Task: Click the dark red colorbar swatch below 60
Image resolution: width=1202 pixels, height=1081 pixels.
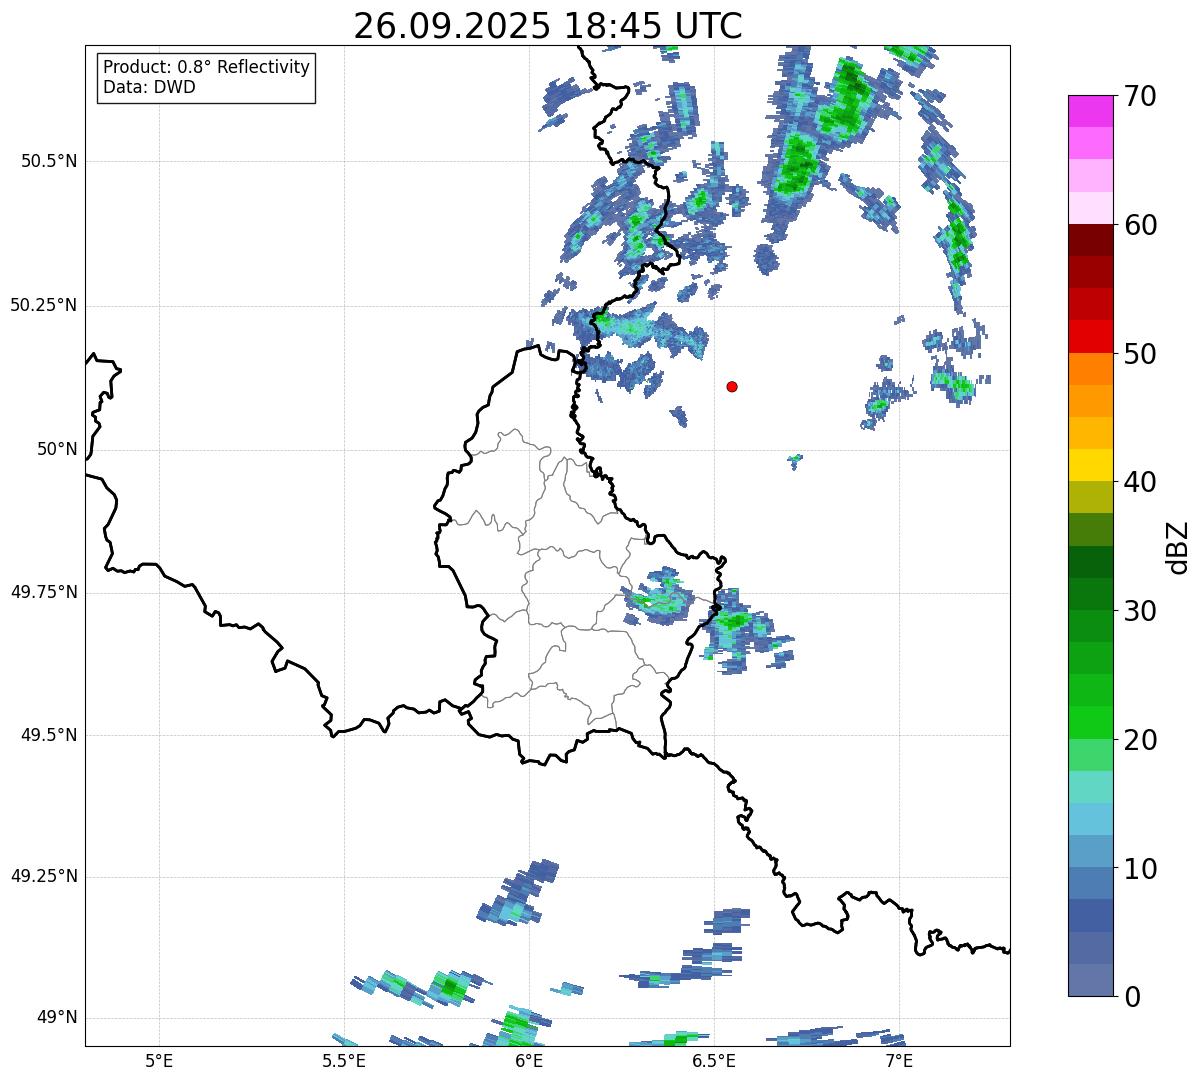Action: (x=1090, y=240)
